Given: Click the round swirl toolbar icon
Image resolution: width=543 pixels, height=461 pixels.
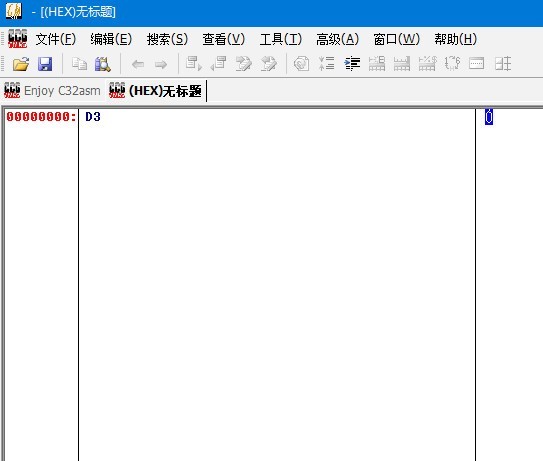Looking at the screenshot, I should (x=301, y=64).
